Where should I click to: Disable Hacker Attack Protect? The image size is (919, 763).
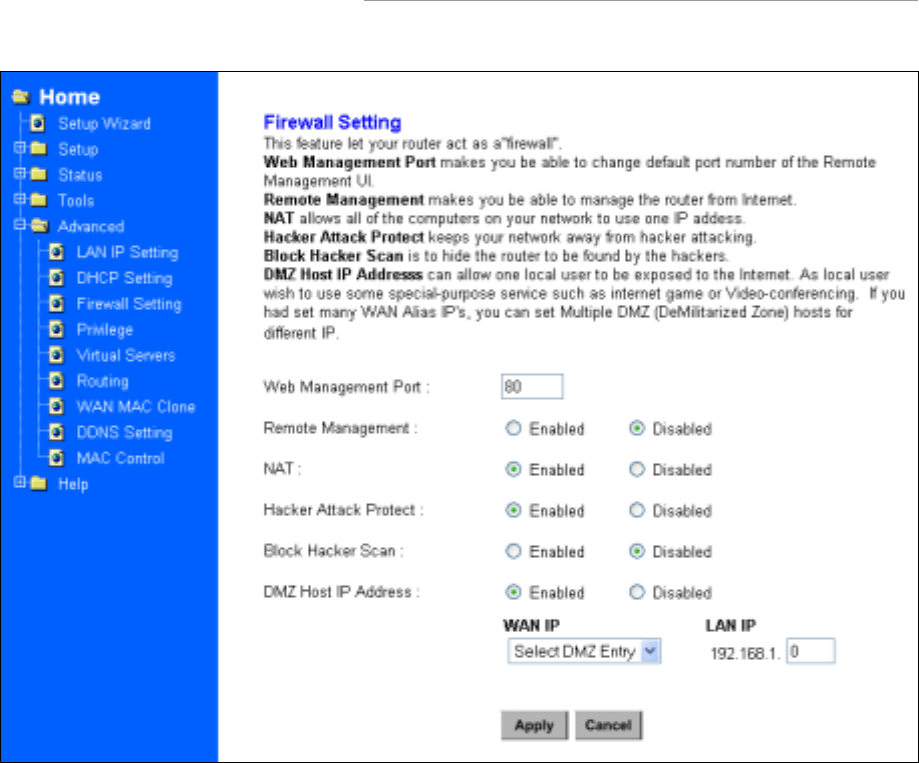[x=637, y=510]
